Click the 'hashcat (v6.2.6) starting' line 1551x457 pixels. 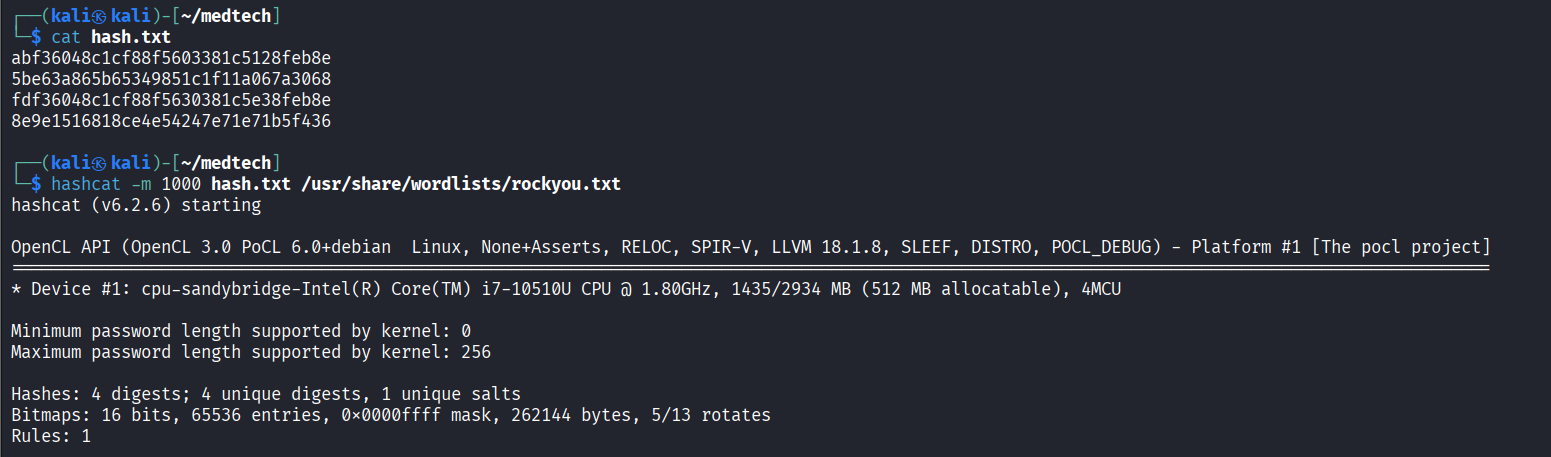pyautogui.click(x=136, y=205)
